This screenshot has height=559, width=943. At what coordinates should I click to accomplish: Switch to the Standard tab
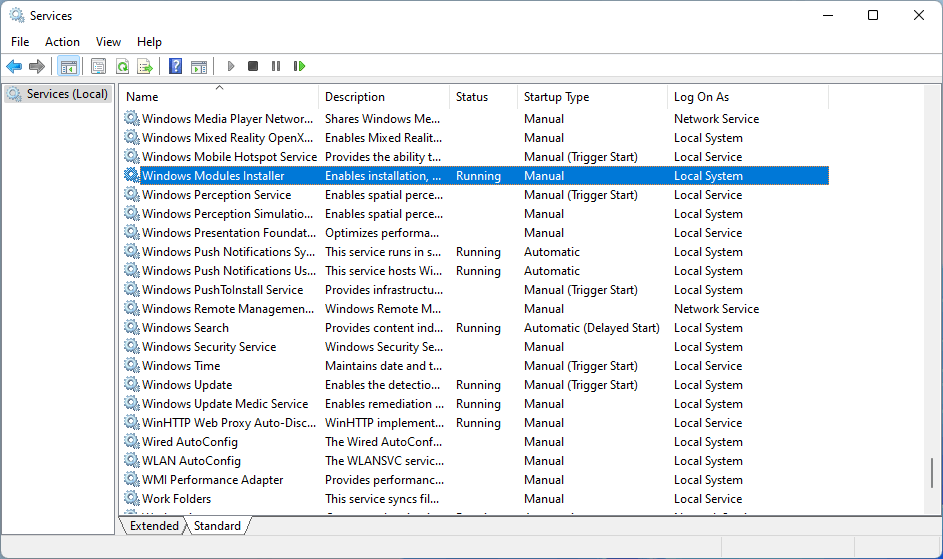point(217,526)
